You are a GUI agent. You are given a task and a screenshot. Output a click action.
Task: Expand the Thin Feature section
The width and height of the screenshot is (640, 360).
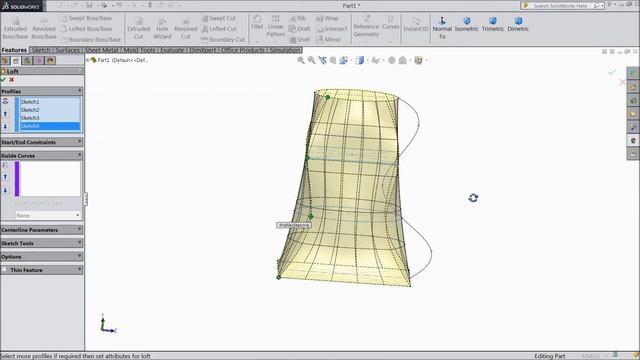coord(80,270)
